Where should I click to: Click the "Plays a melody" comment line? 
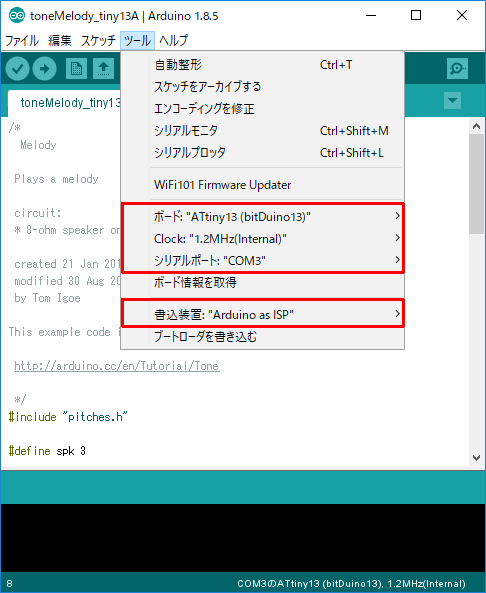point(56,179)
